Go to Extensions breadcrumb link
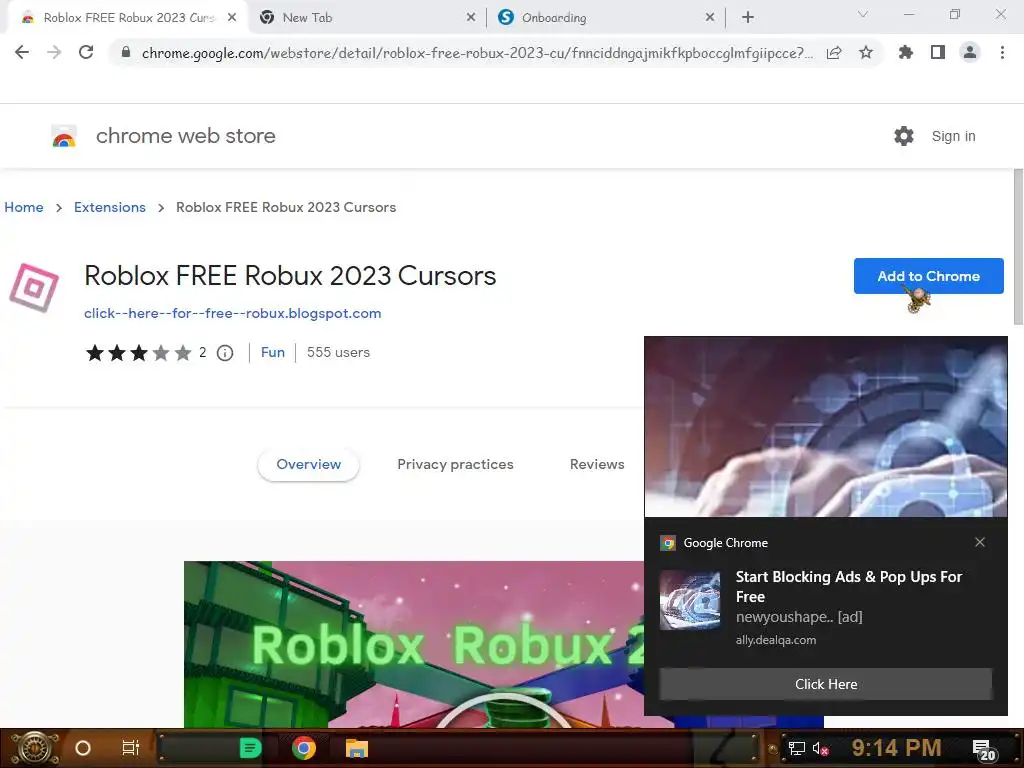This screenshot has height=768, width=1024. pyautogui.click(x=110, y=207)
